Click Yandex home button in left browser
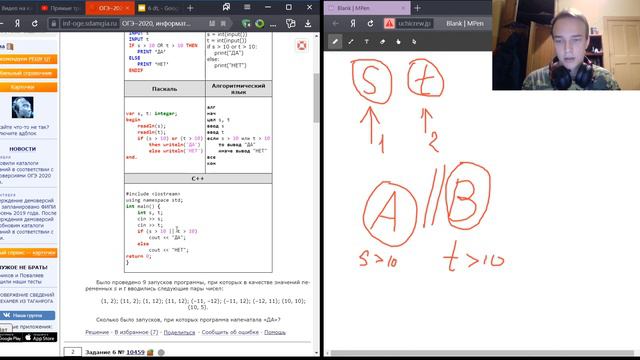Image resolution: width=640 pixels, height=360 pixels. click(x=17, y=24)
